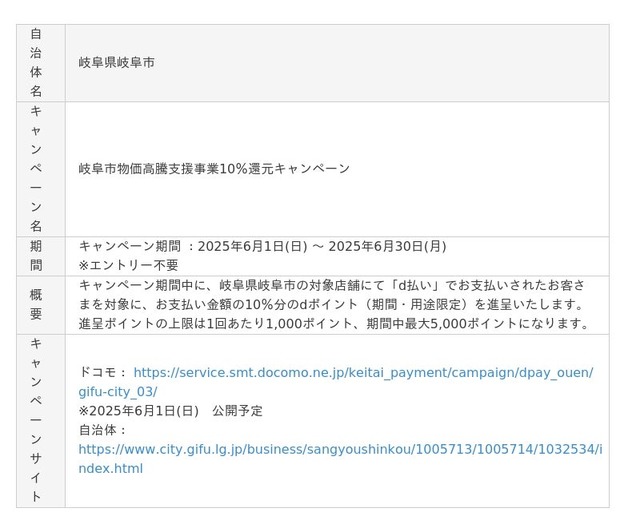
Task: Click the 「d払い」 text in overview
Action: (415, 285)
